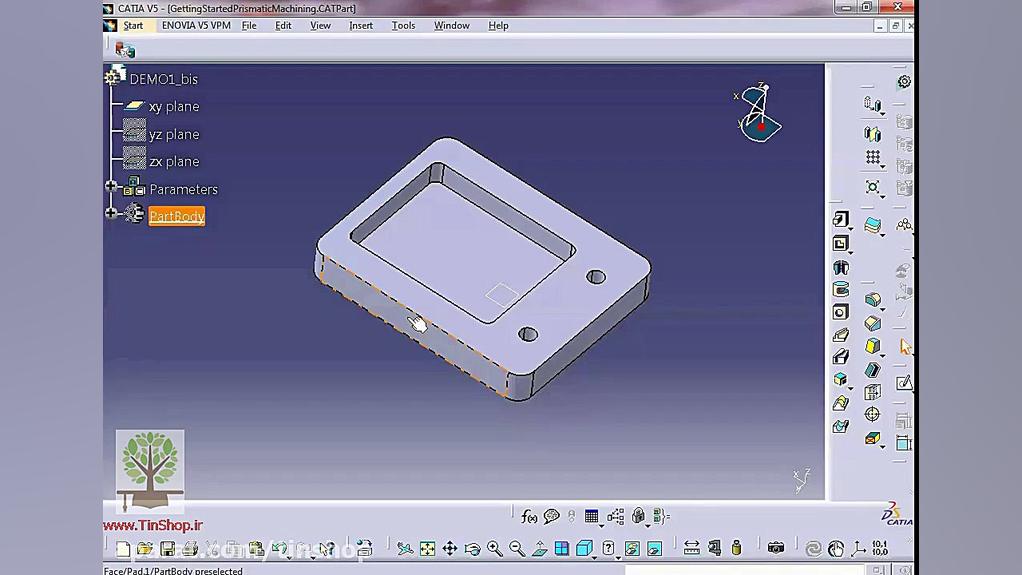The image size is (1022, 575).
Task: Open the Formula f(x) tool
Action: (529, 516)
